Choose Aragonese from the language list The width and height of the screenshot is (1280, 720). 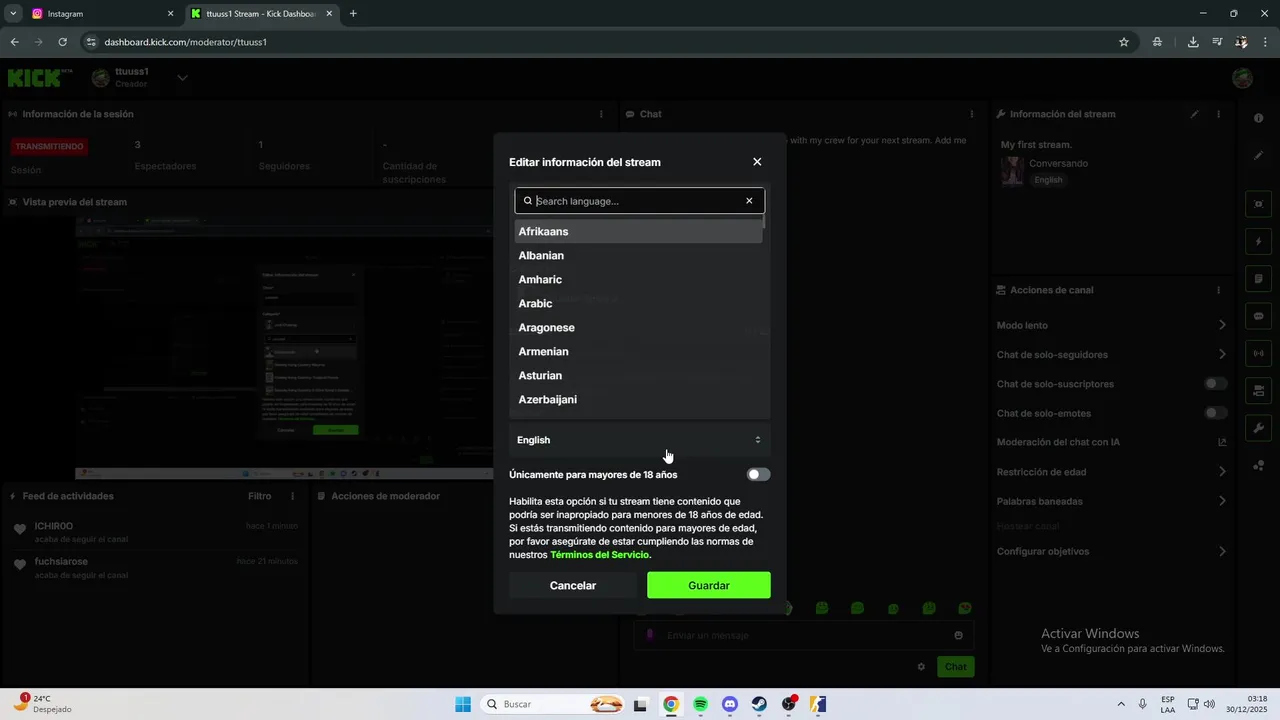638,327
